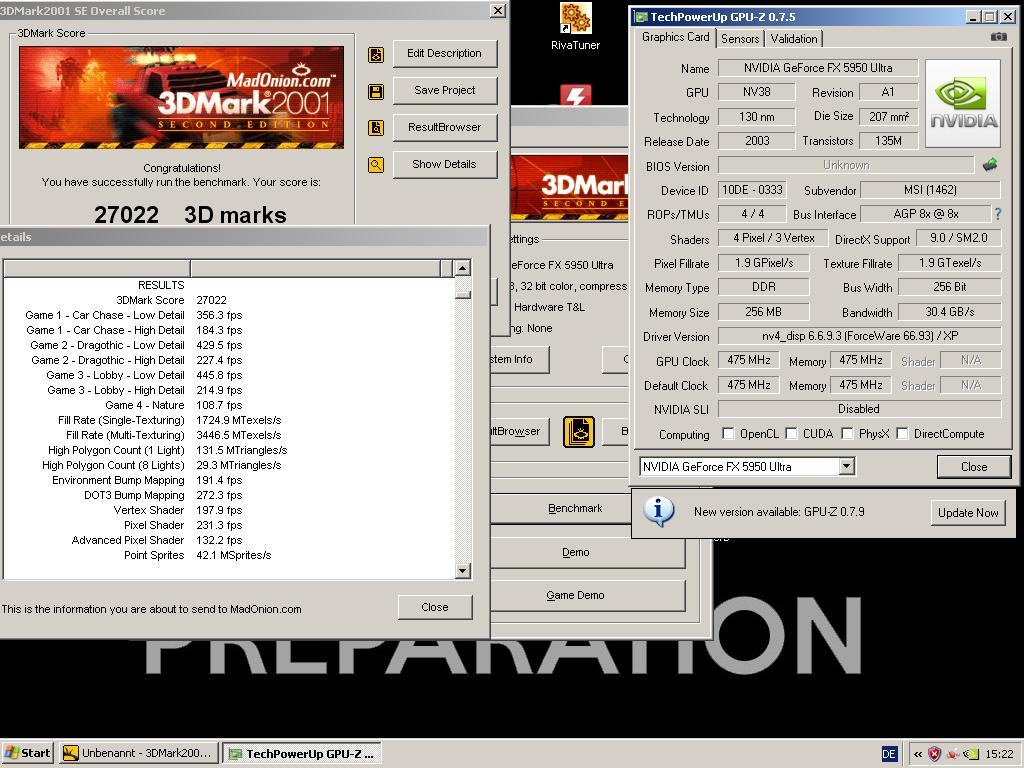Click the Benchmark button in 3DMark
The width and height of the screenshot is (1024, 768).
tap(575, 508)
